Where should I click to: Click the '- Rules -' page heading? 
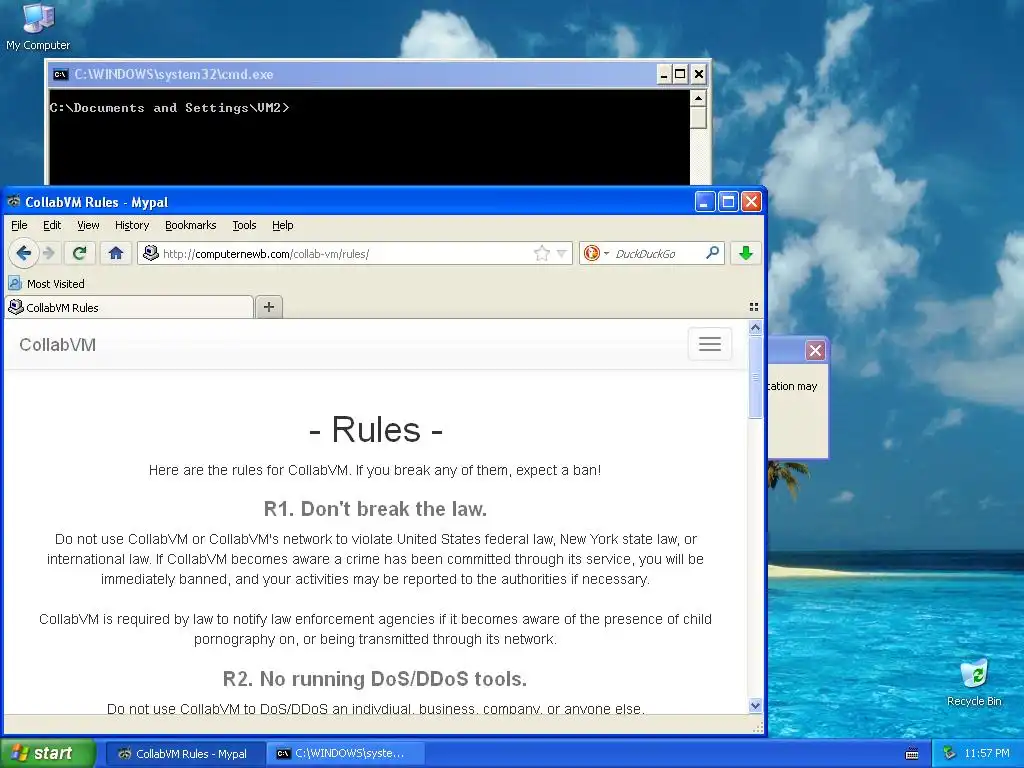[x=376, y=430]
